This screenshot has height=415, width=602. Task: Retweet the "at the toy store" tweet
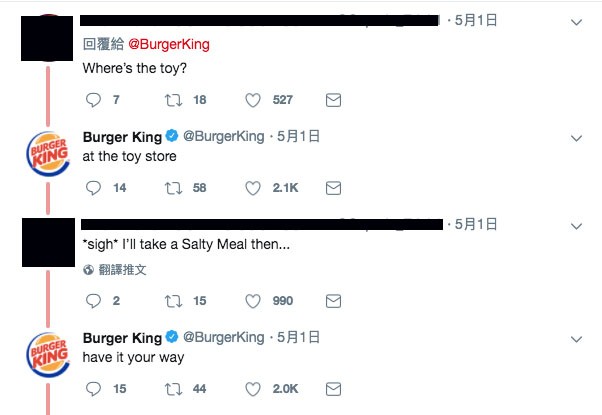click(x=173, y=187)
